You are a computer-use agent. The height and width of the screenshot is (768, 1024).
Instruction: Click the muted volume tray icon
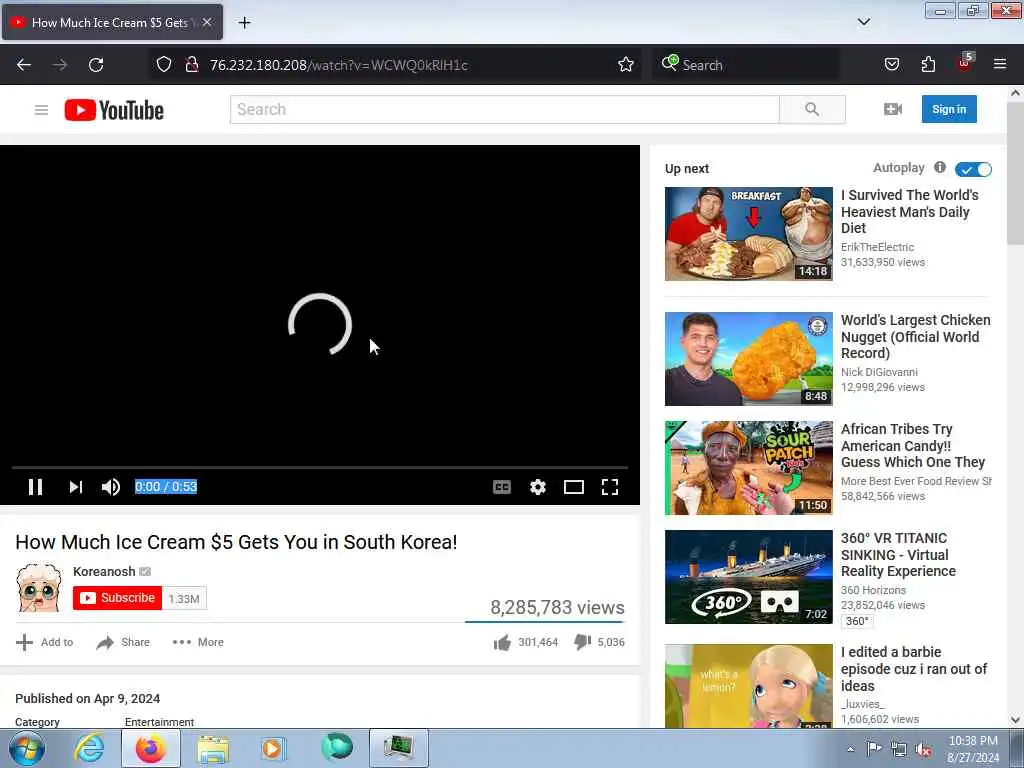[923, 750]
